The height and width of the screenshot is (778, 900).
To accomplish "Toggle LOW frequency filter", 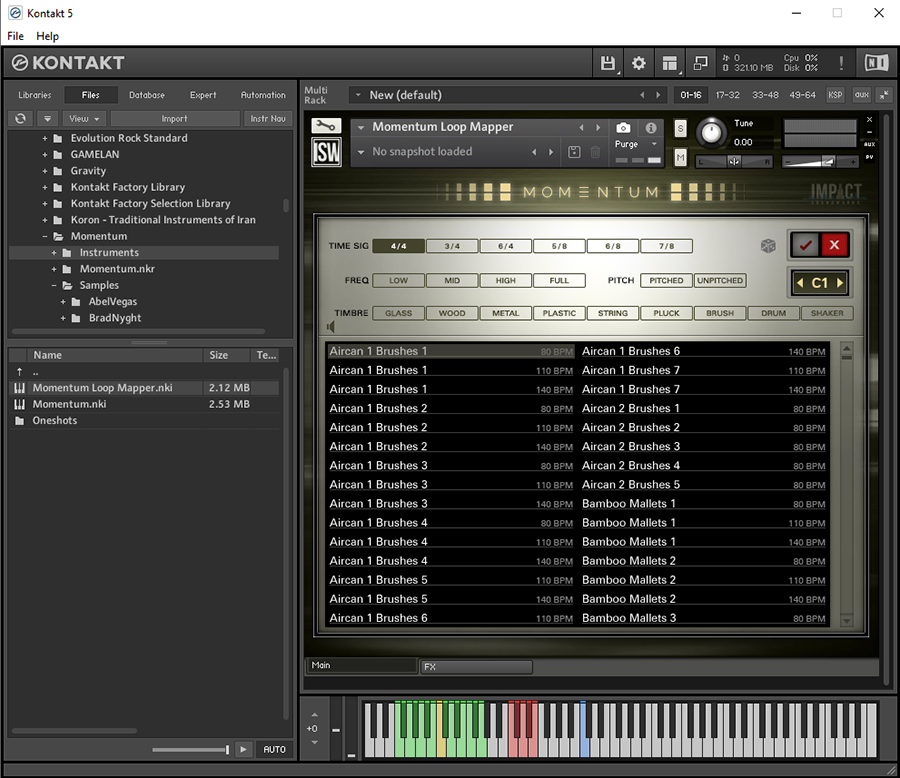I will 398,280.
